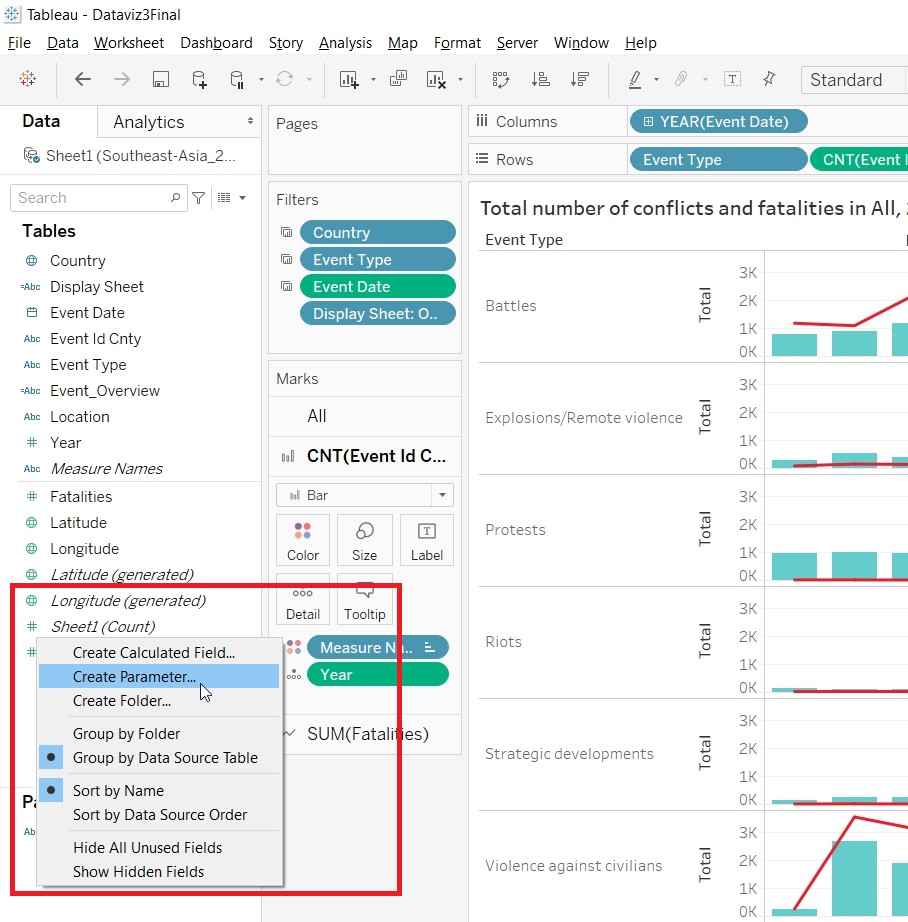
Task: Open the Standard fit dropdown
Action: coord(853,80)
